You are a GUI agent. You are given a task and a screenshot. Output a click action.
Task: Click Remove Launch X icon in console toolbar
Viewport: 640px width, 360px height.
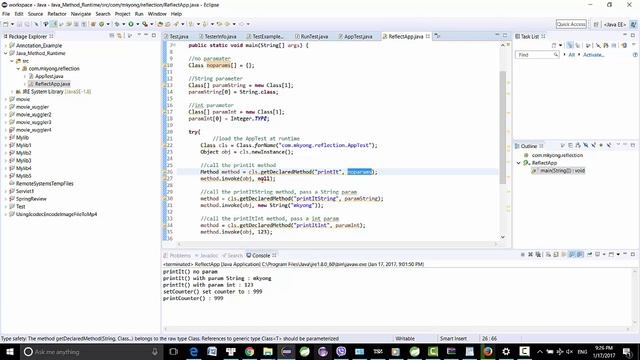point(531,254)
